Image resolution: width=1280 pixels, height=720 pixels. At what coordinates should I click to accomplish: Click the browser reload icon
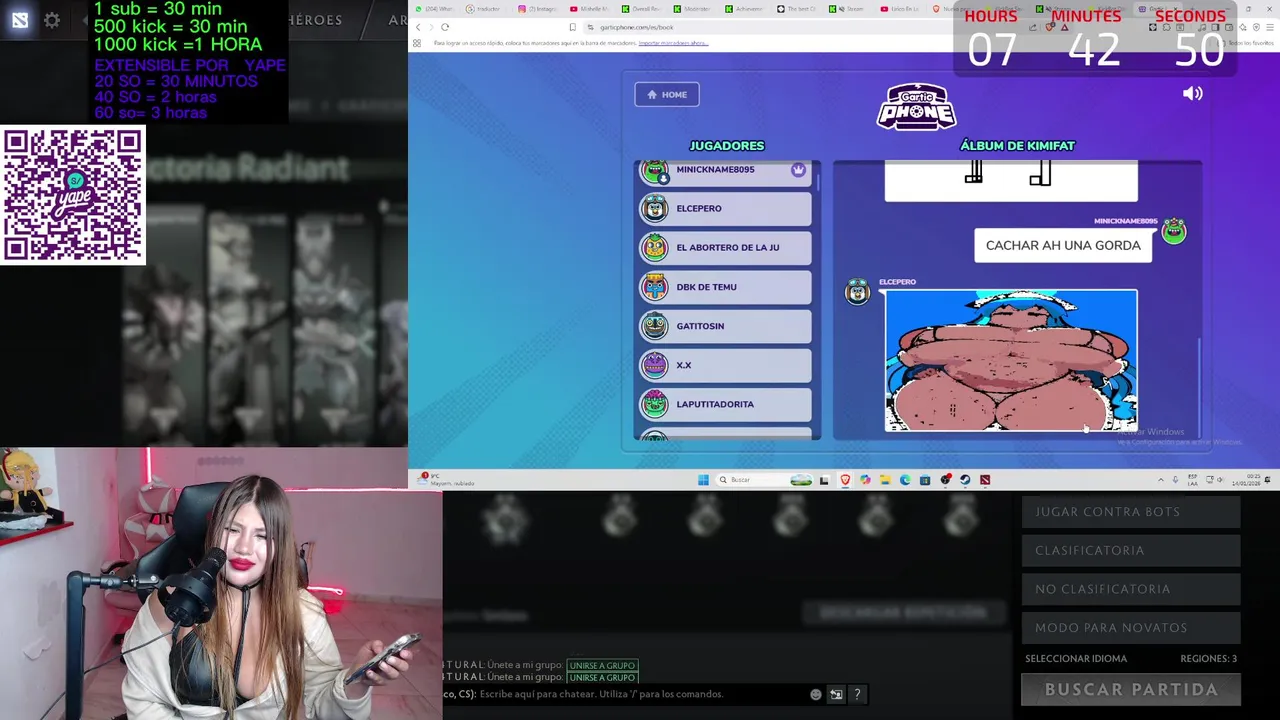(444, 27)
